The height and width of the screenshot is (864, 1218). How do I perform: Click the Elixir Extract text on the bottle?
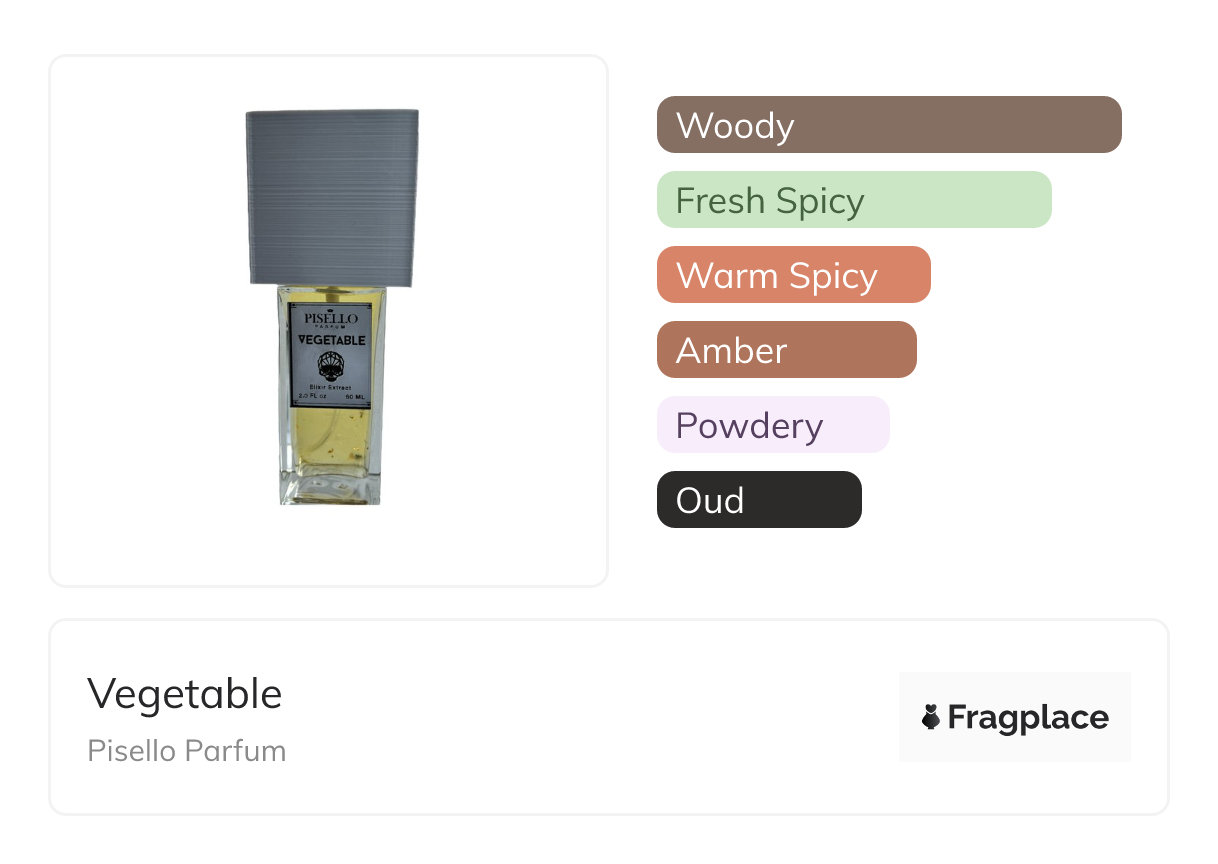coord(330,386)
